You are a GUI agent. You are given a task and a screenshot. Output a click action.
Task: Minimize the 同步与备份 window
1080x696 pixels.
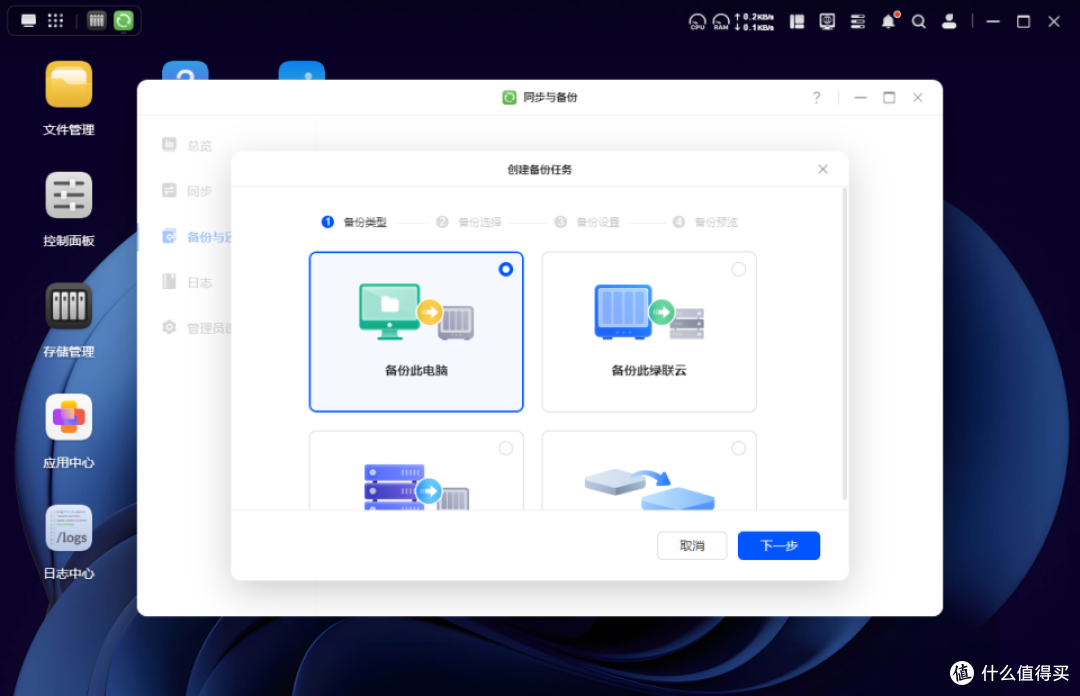click(x=860, y=98)
